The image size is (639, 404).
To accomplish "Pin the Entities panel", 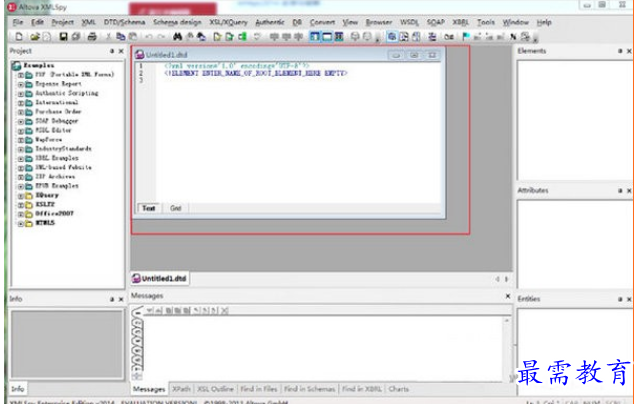I will [x=620, y=299].
